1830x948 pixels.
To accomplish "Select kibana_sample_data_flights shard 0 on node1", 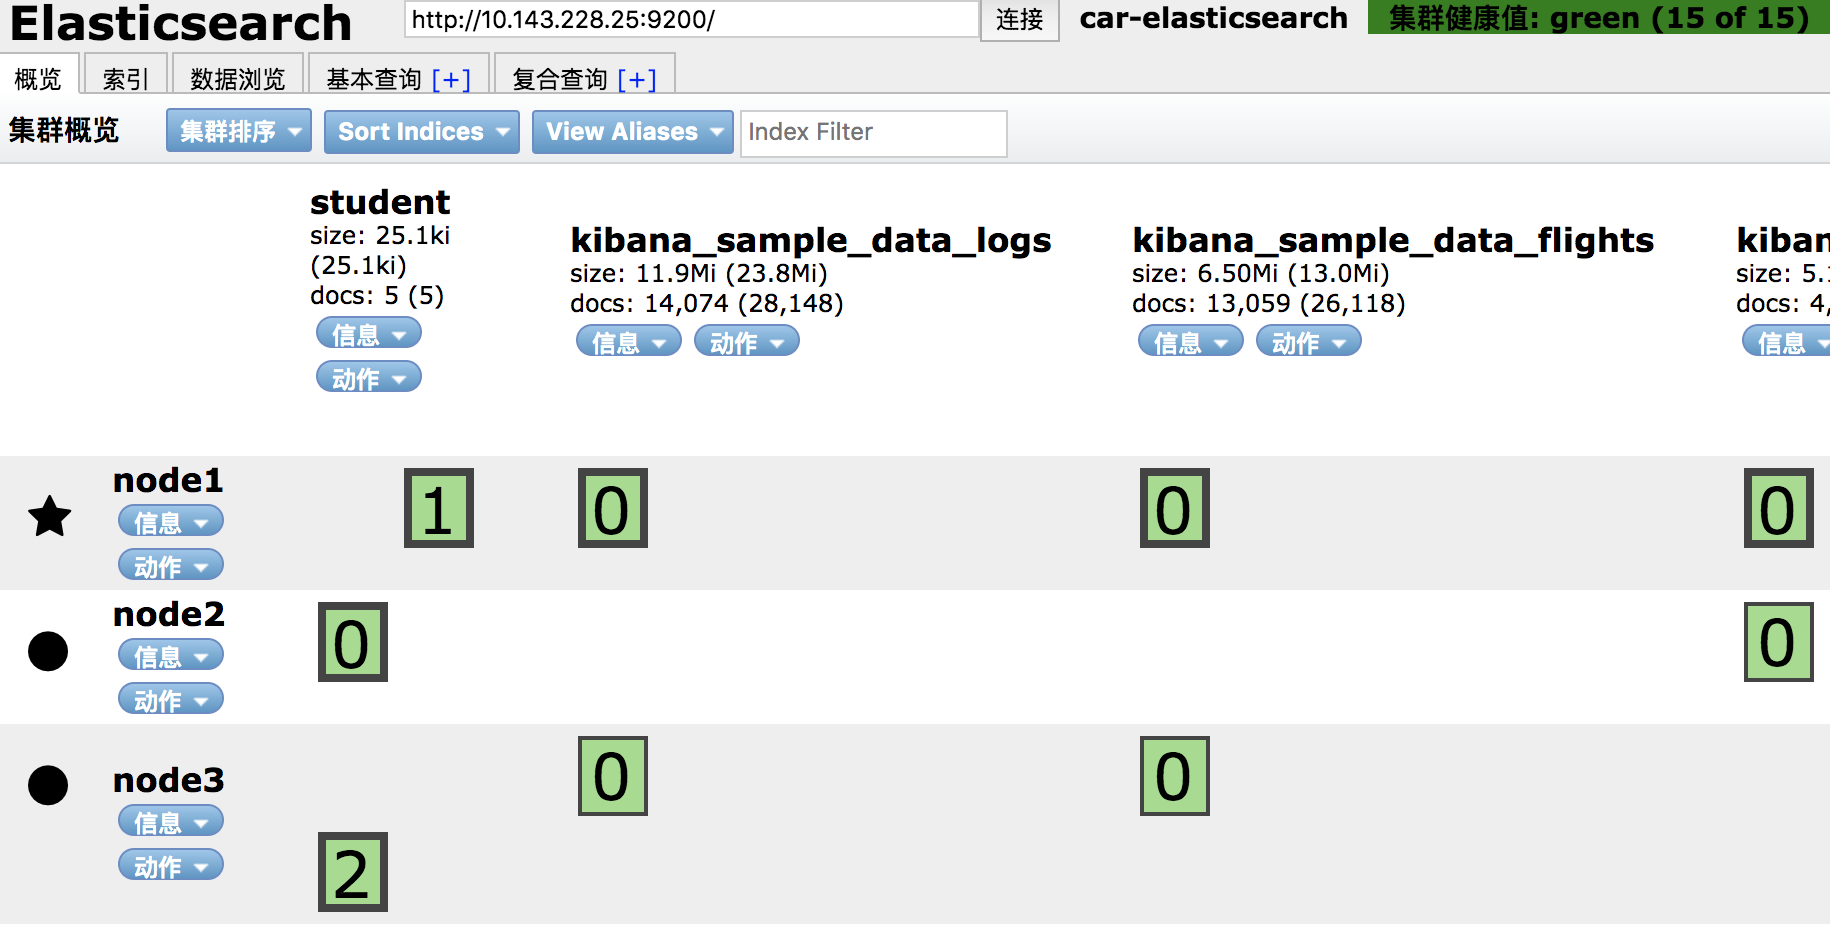I will pyautogui.click(x=1175, y=508).
